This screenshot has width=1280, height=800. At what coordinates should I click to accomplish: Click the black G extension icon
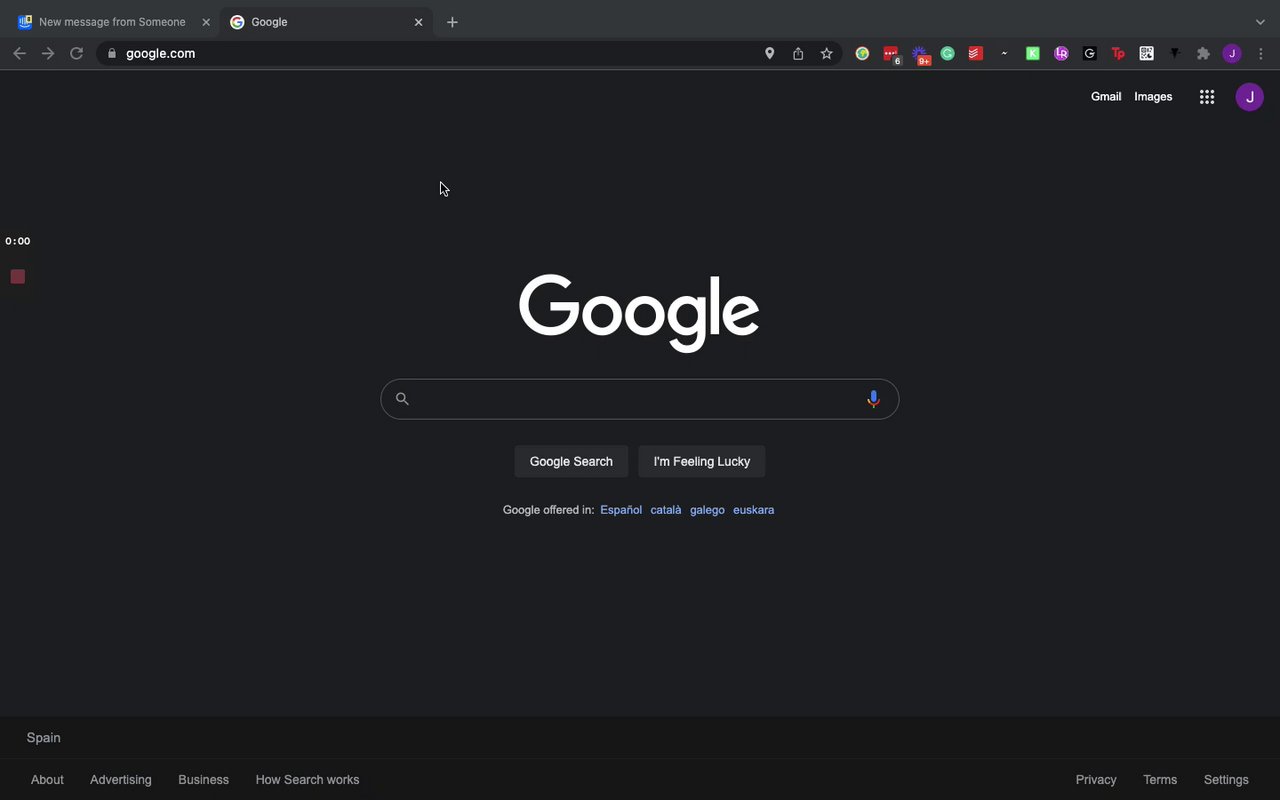[1090, 54]
